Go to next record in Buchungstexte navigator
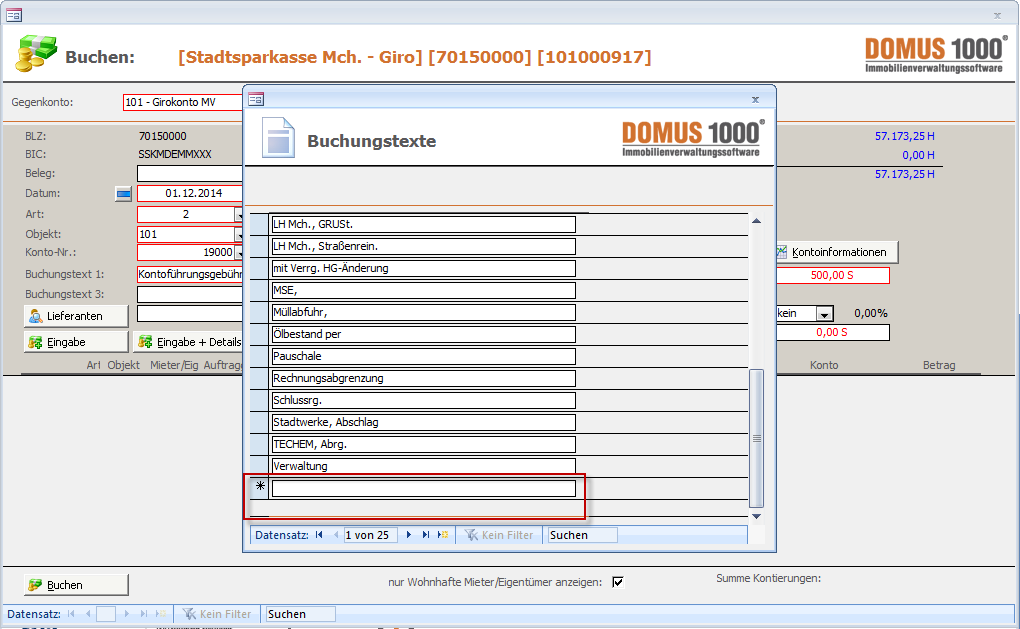 pos(409,535)
